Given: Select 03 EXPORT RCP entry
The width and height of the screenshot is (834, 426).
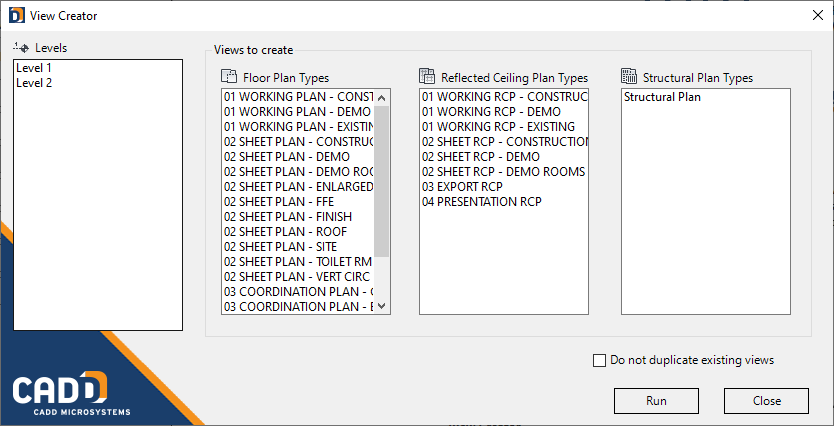Looking at the screenshot, I should (504, 187).
